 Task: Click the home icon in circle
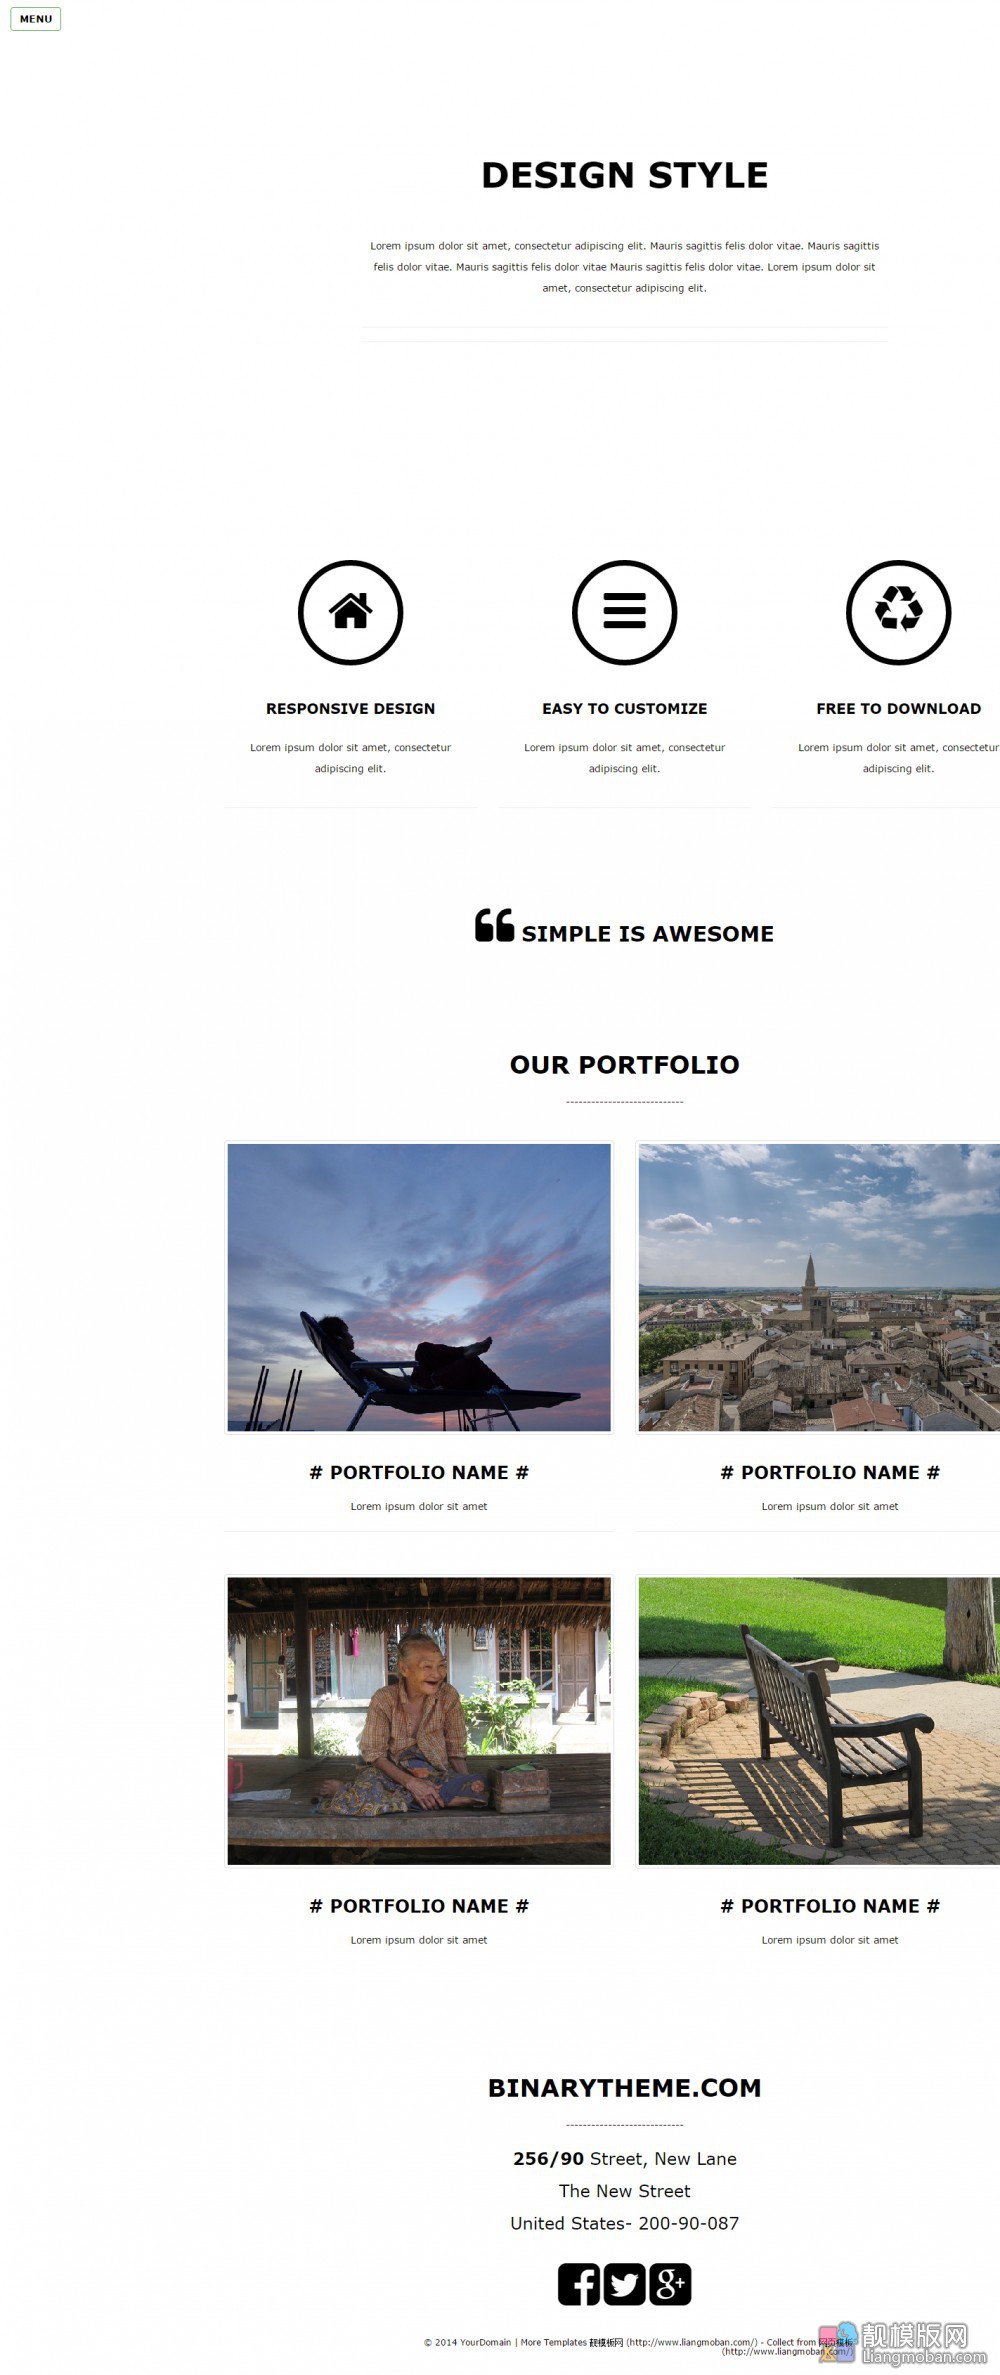[x=351, y=612]
